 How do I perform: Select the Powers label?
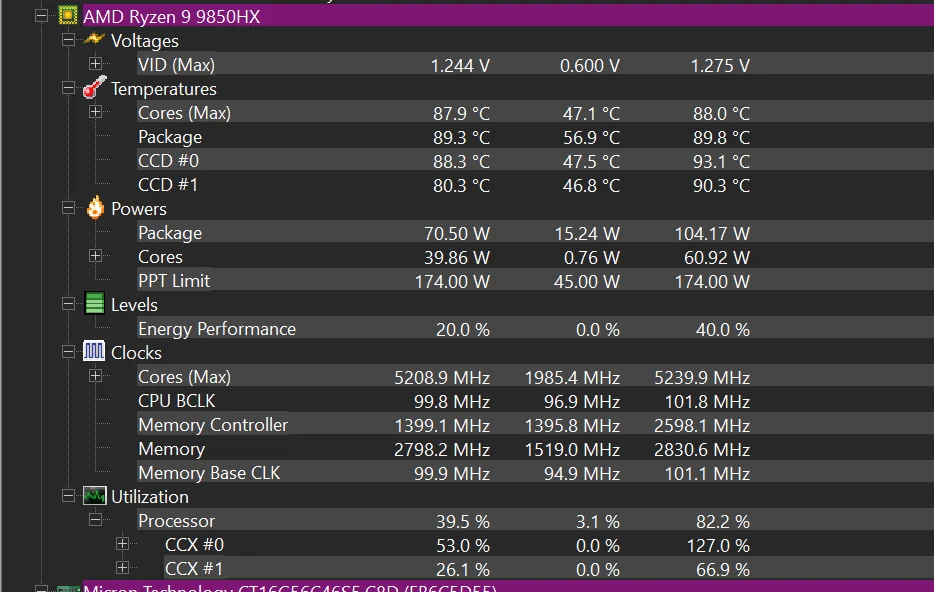tap(139, 209)
